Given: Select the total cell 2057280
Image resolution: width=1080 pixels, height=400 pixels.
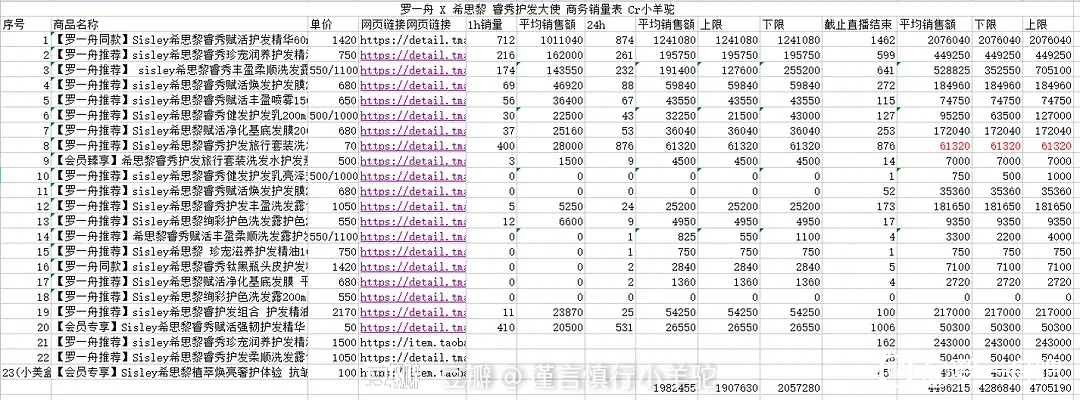Looking at the screenshot, I should 791,388.
